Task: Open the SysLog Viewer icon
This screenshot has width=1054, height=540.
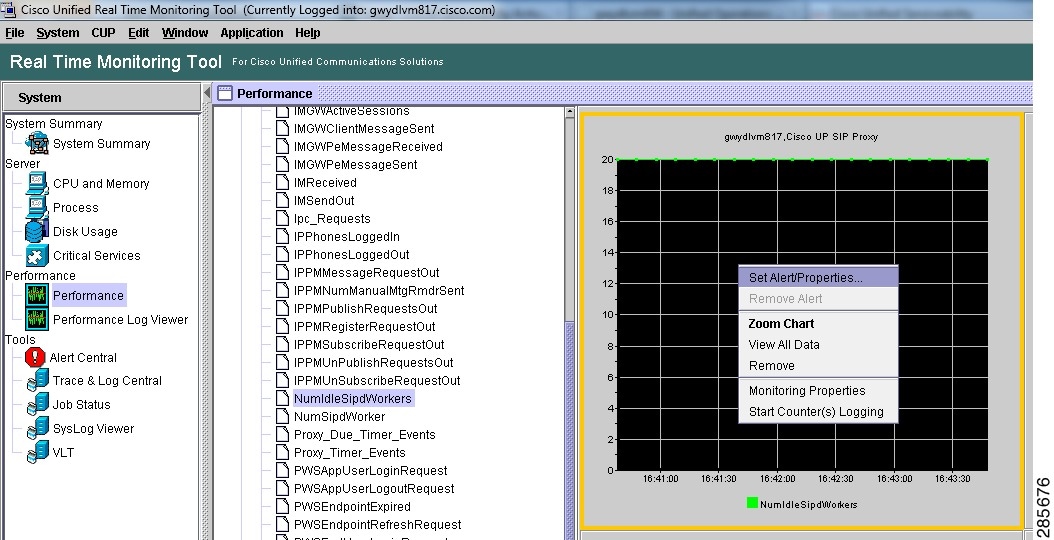Action: 37,428
